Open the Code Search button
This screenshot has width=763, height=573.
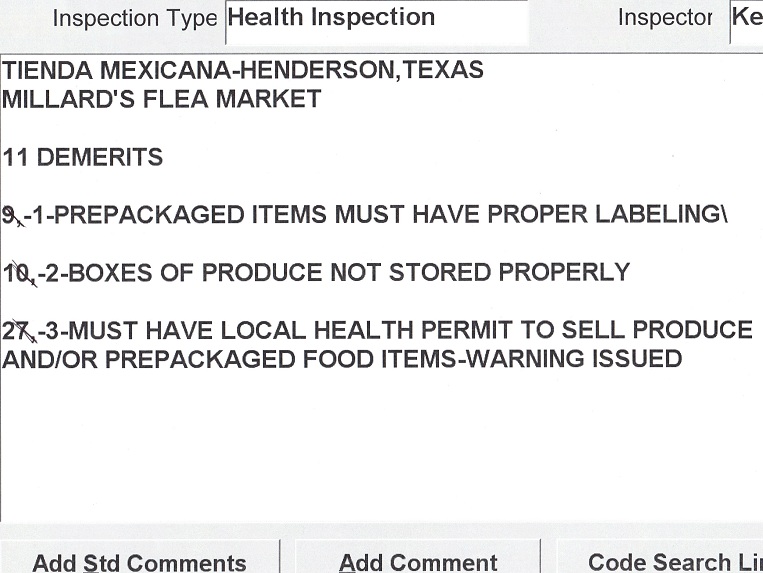pos(660,562)
